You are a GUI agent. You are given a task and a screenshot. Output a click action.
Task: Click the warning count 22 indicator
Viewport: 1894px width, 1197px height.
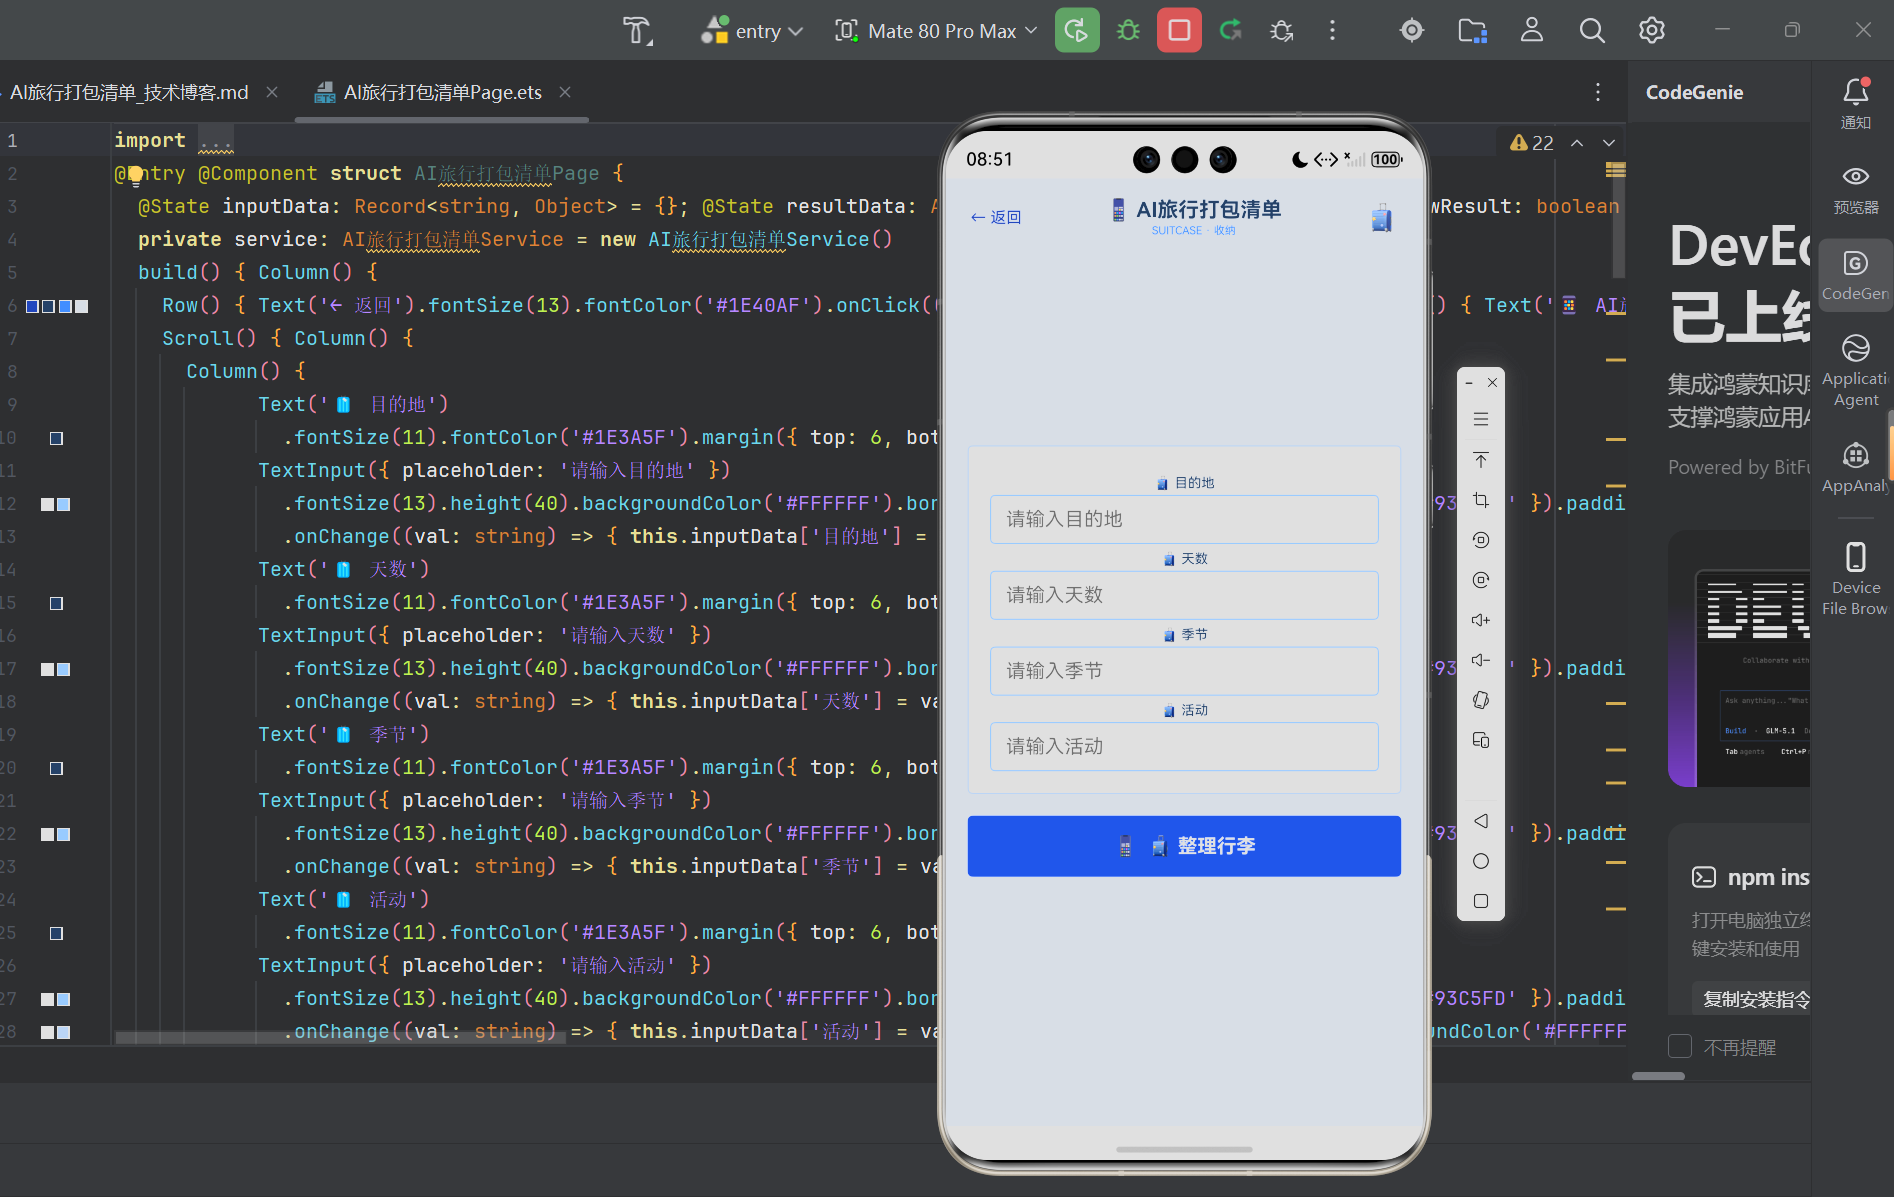[1532, 143]
